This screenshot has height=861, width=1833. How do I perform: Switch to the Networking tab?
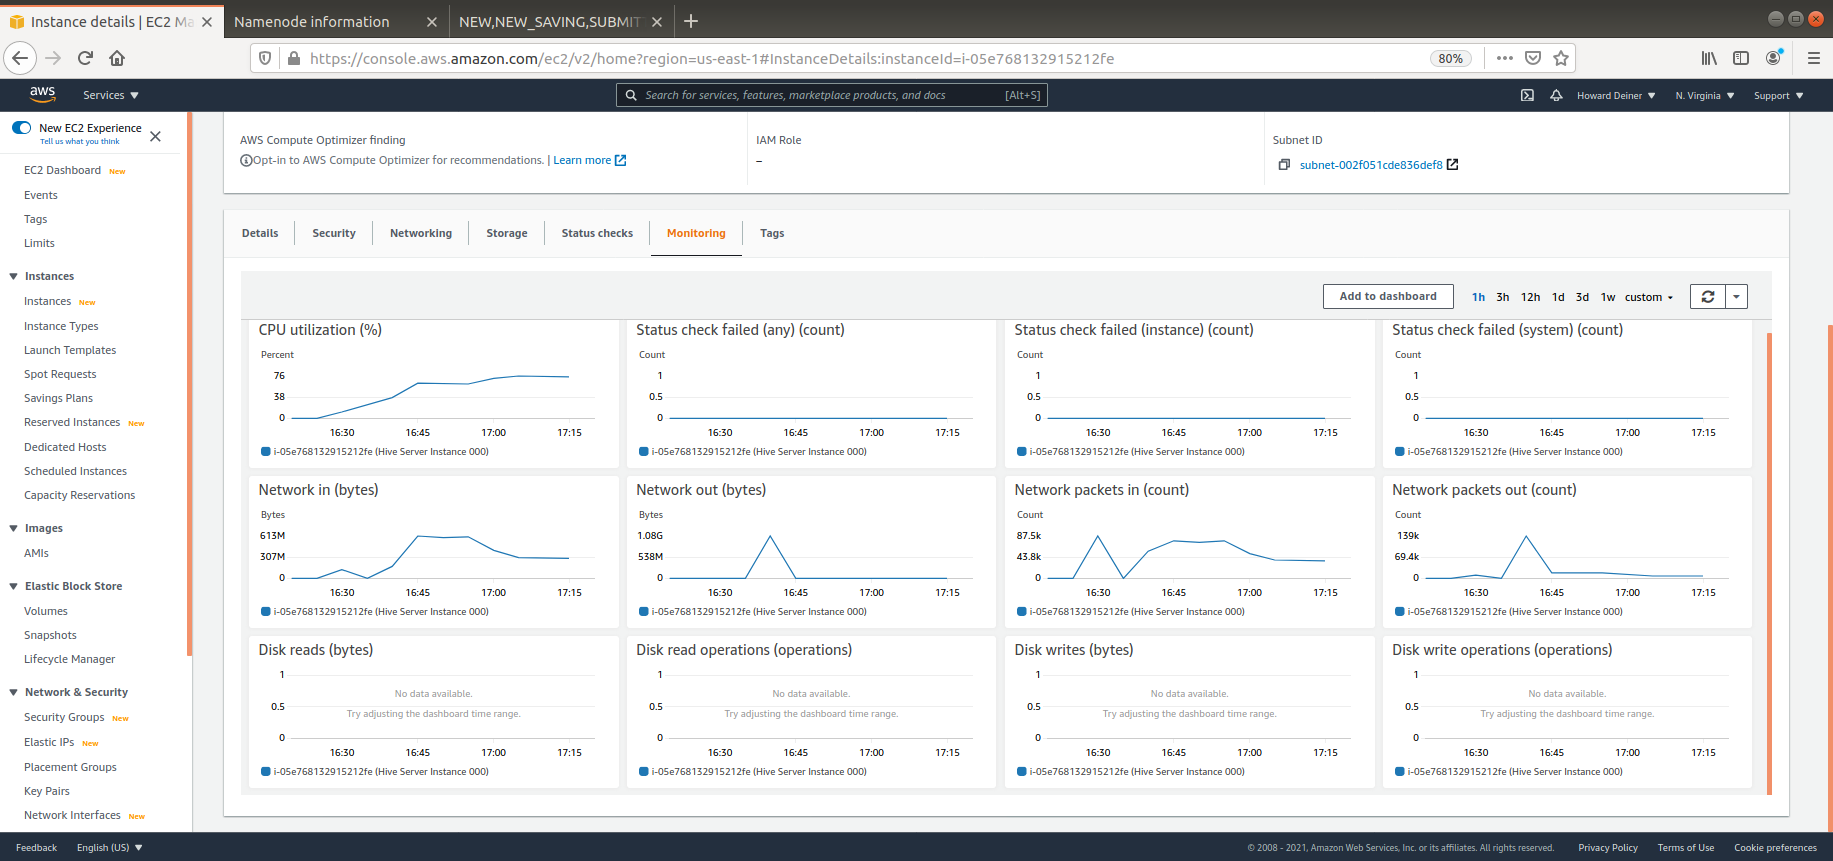(x=421, y=233)
